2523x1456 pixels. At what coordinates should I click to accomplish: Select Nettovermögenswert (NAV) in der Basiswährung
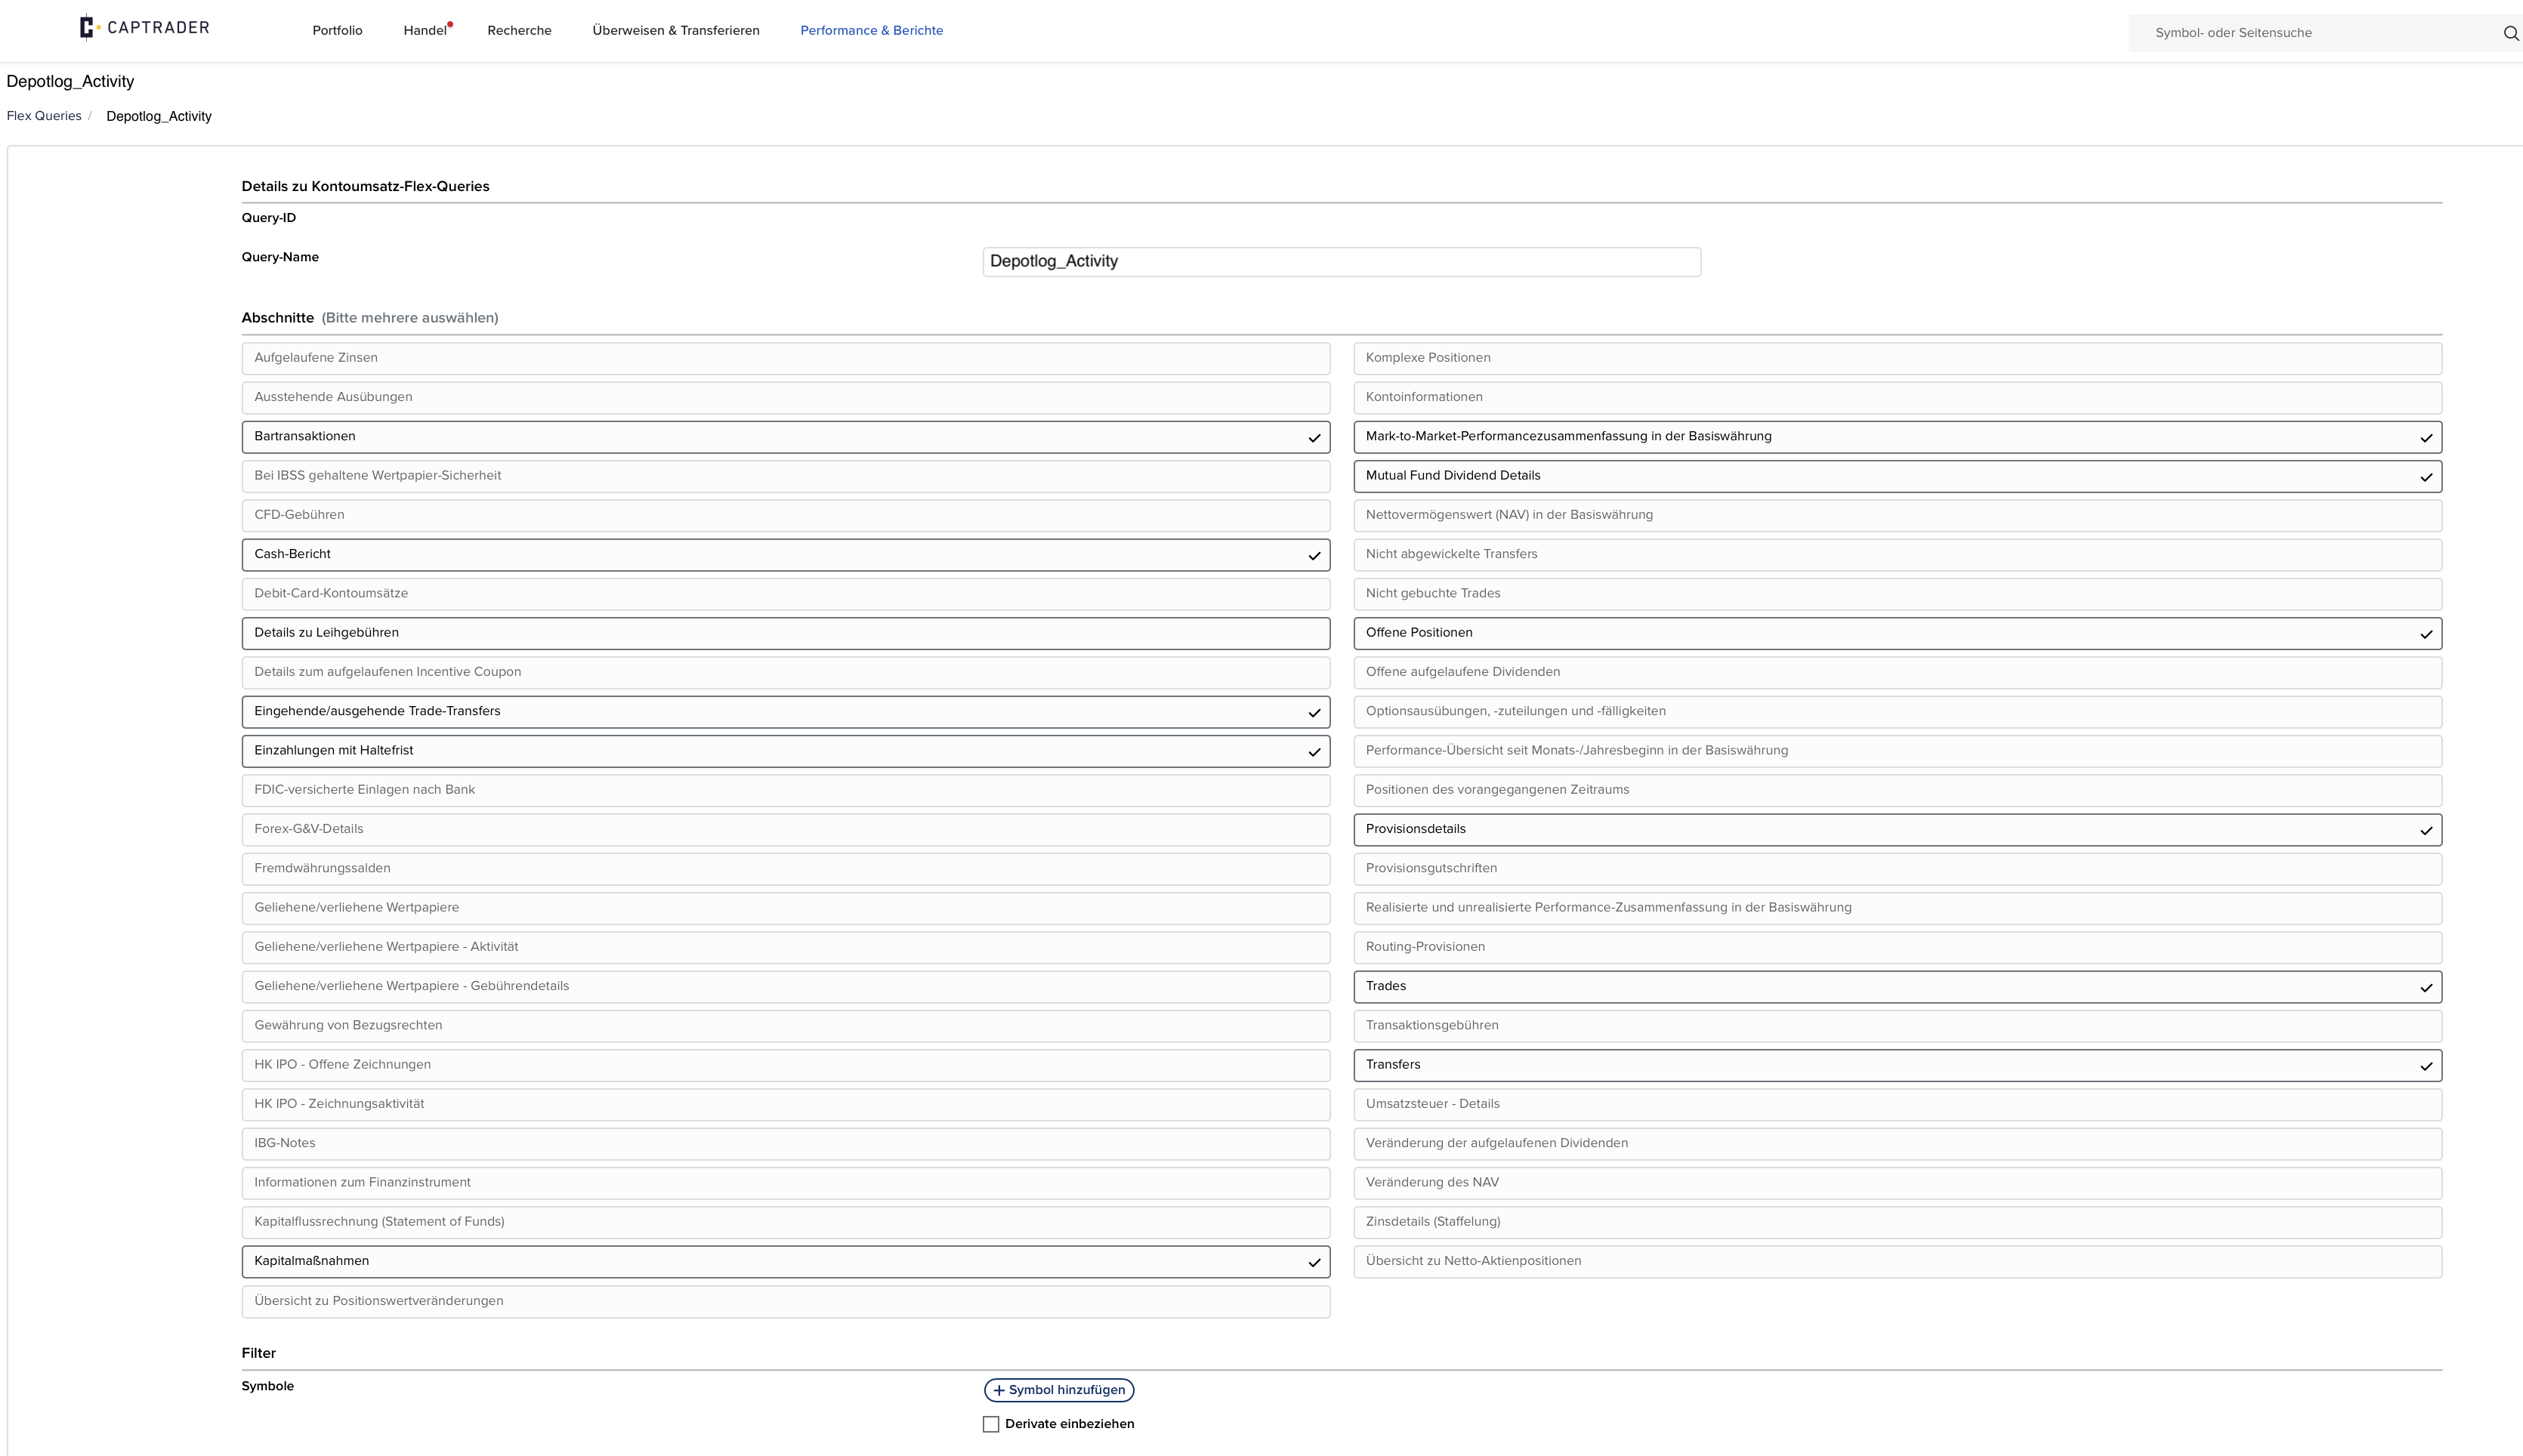click(x=1897, y=515)
